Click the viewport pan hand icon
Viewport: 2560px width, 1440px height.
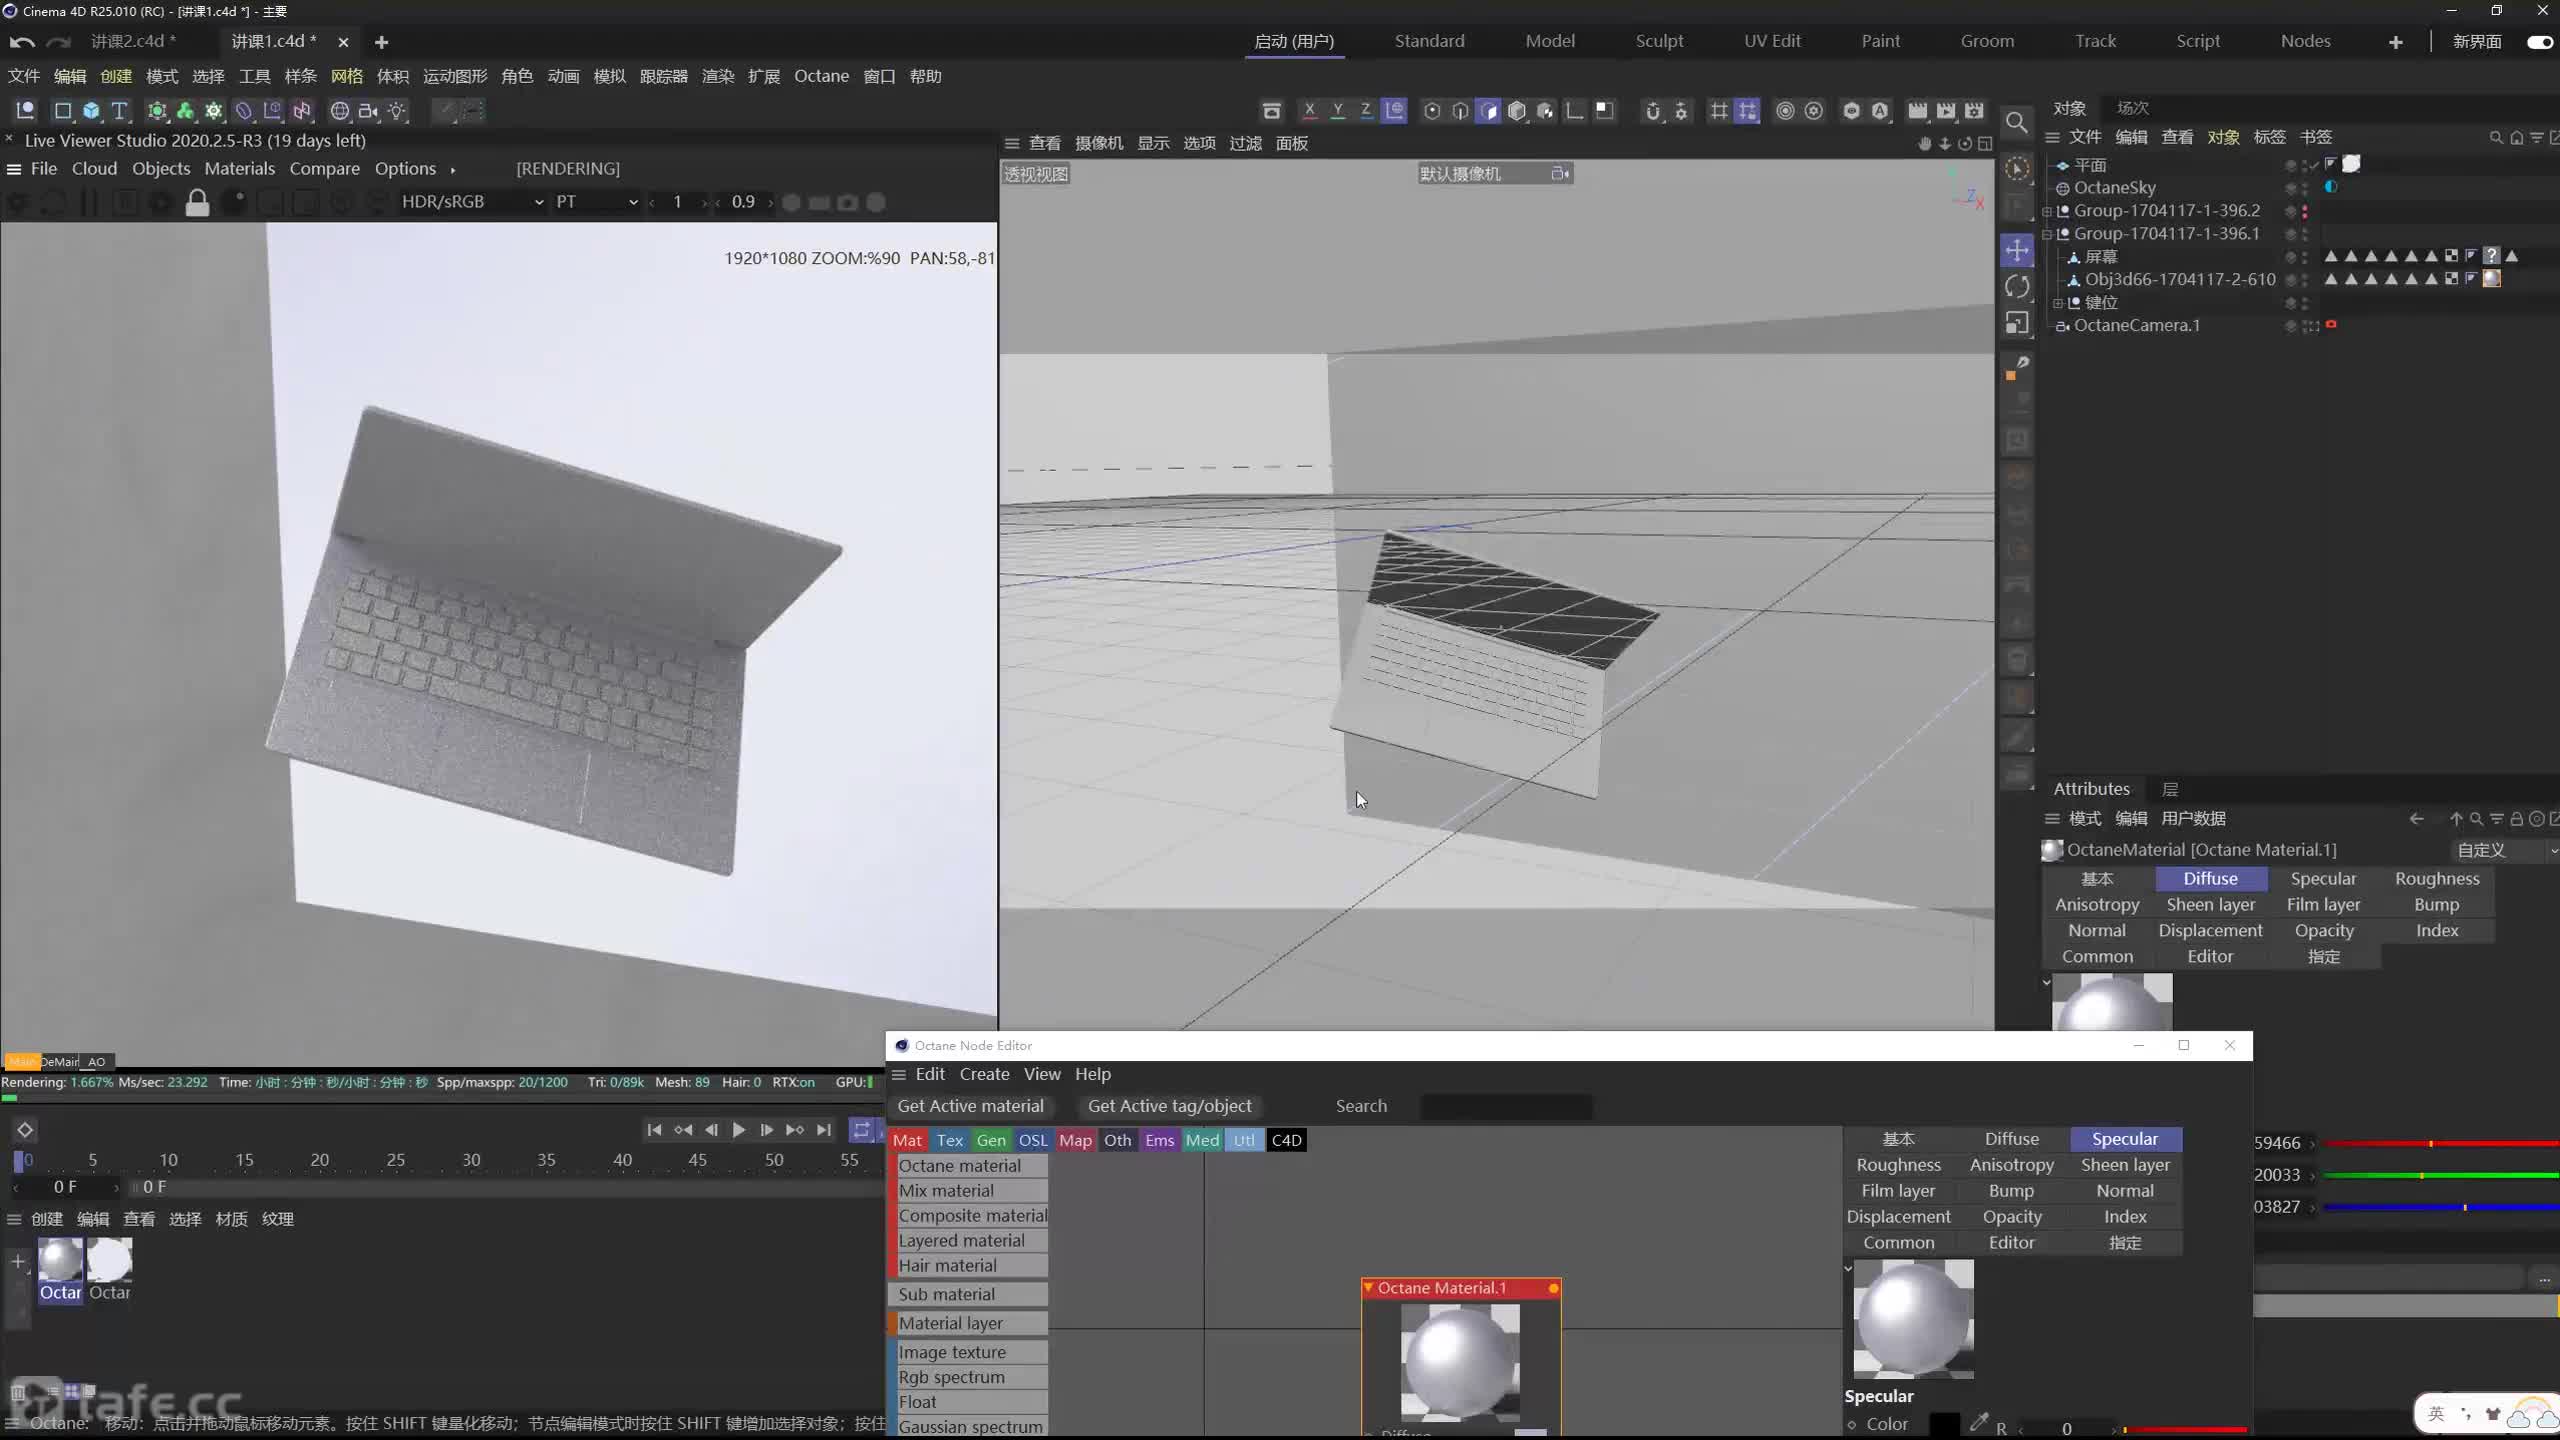[1925, 143]
